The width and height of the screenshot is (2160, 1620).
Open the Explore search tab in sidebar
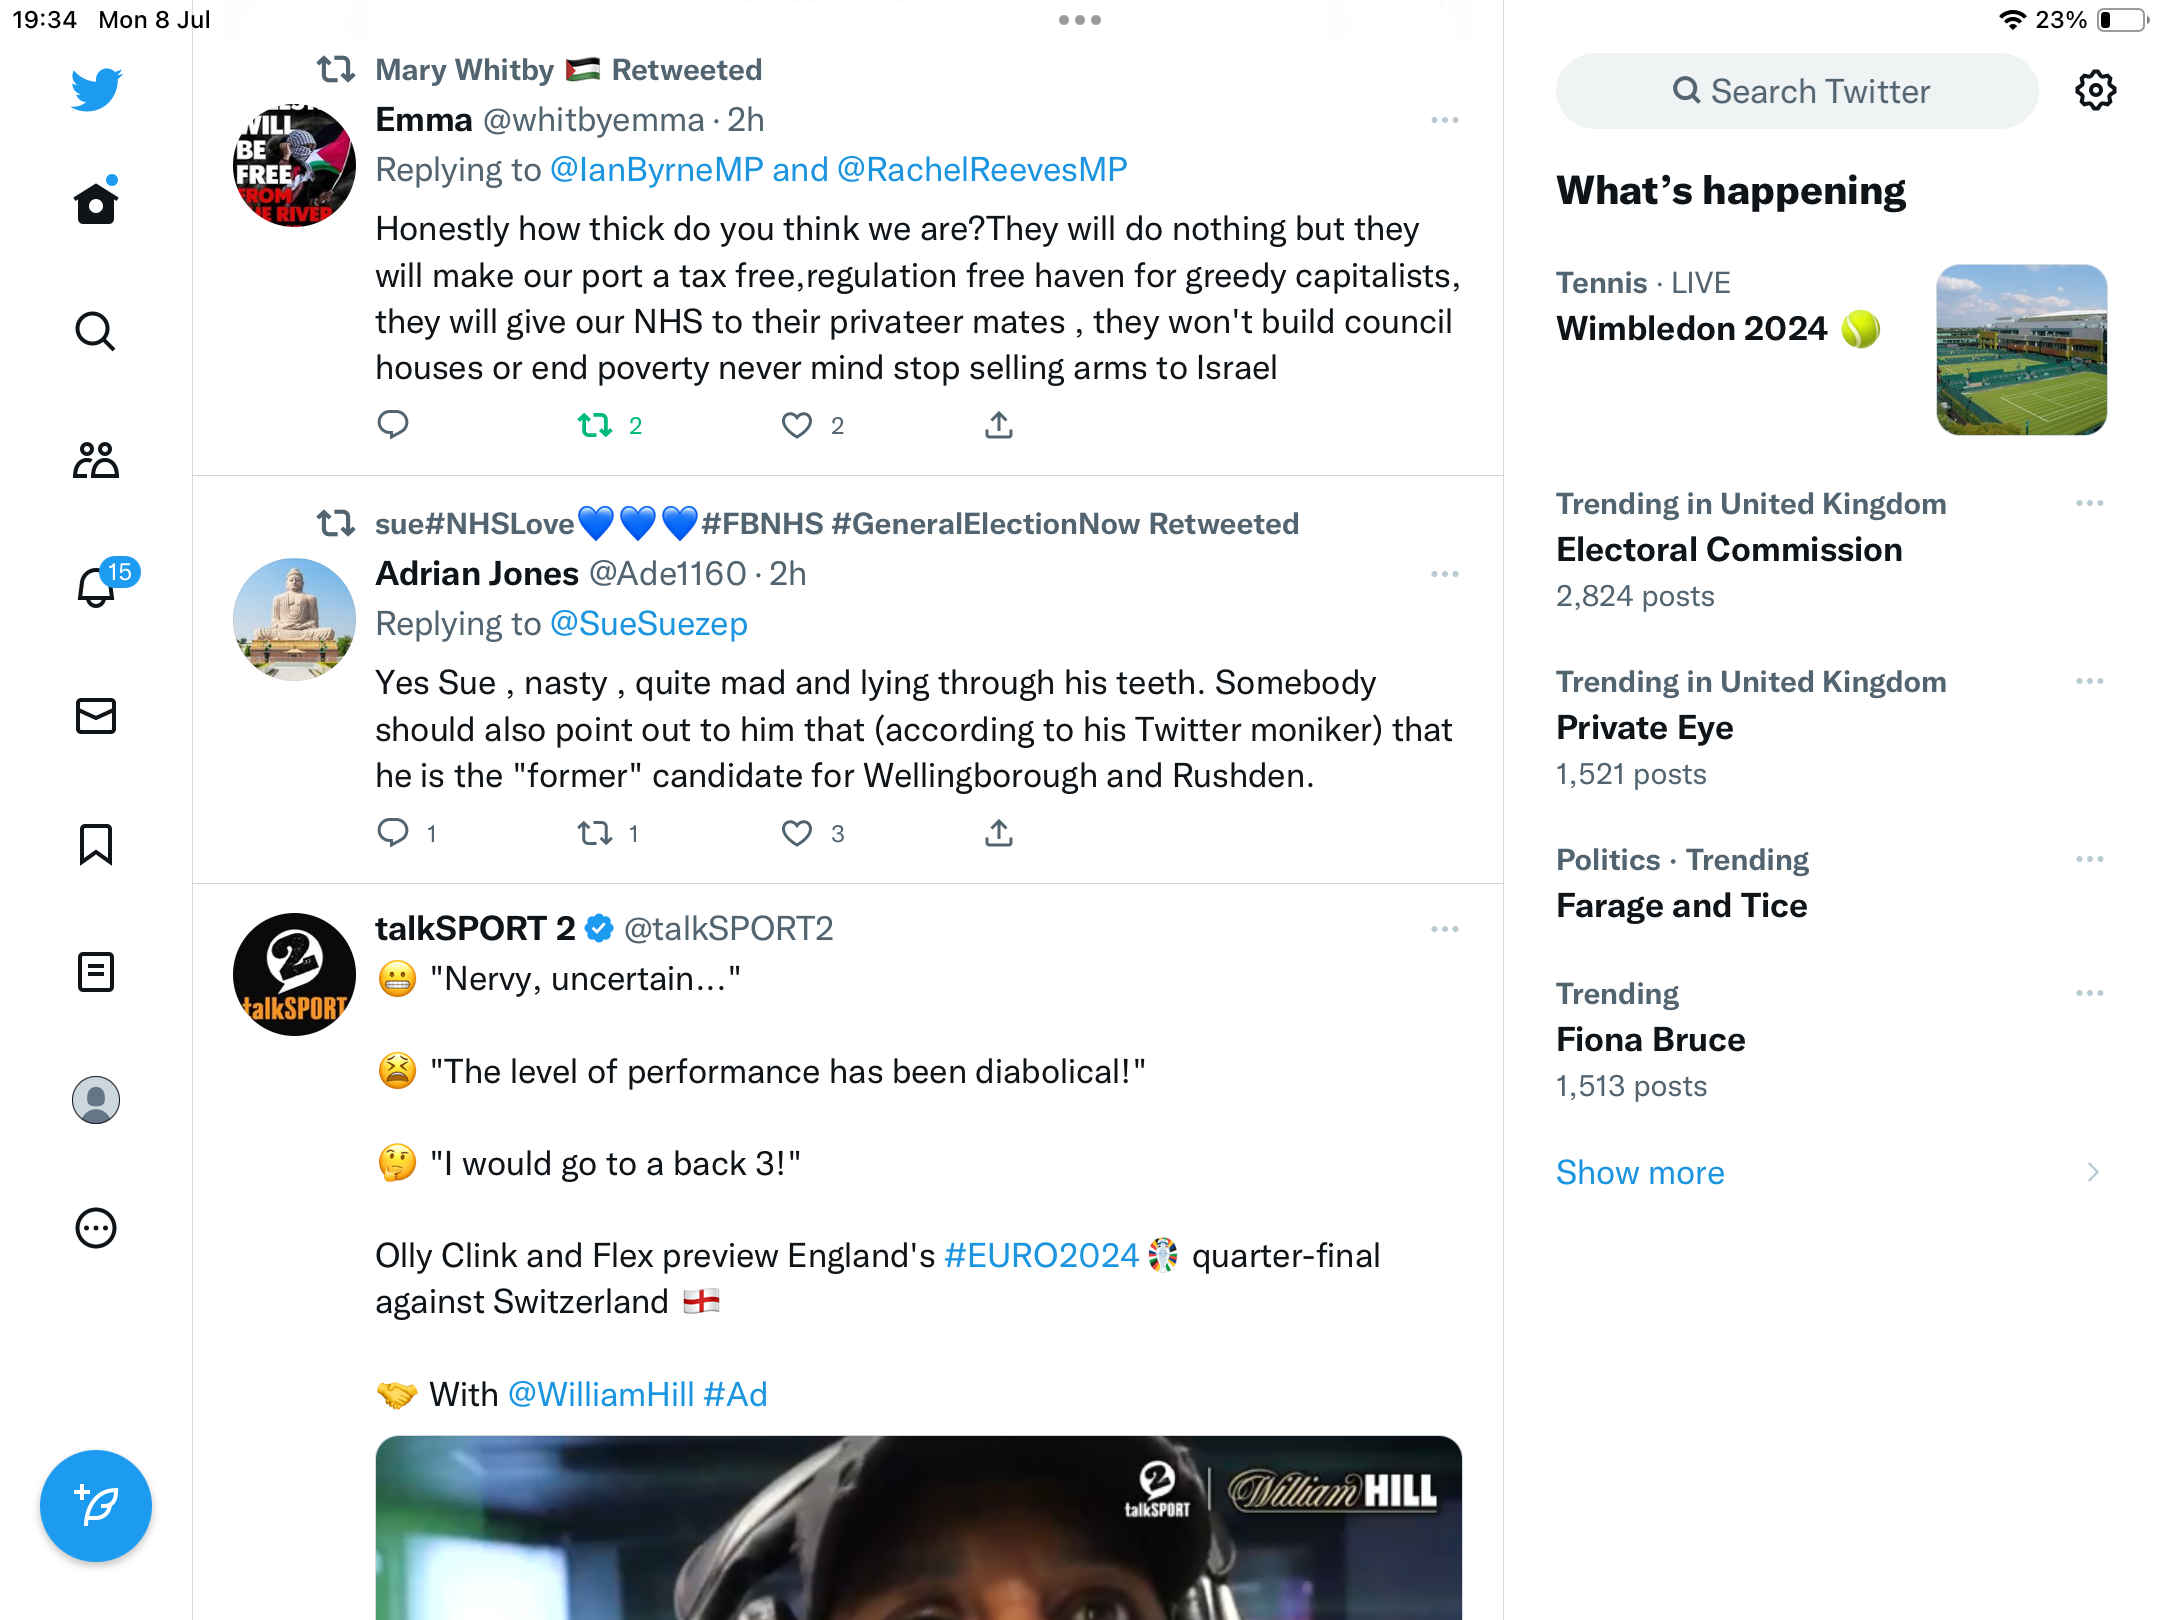[96, 332]
